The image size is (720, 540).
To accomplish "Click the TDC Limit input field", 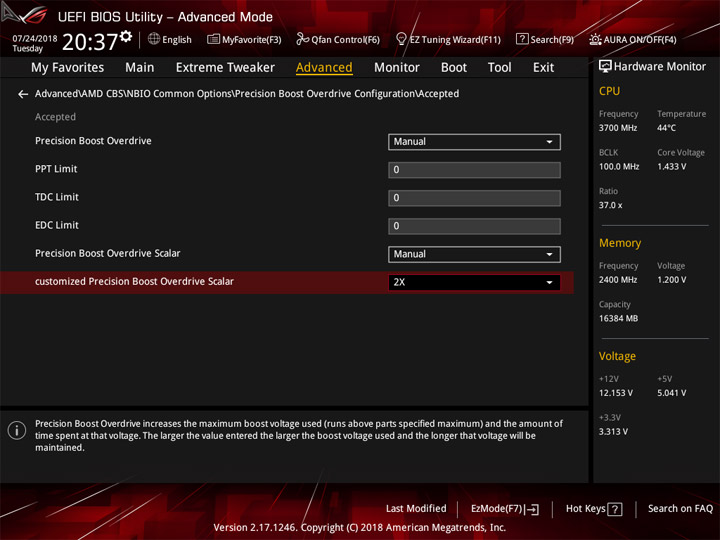I will [x=474, y=198].
